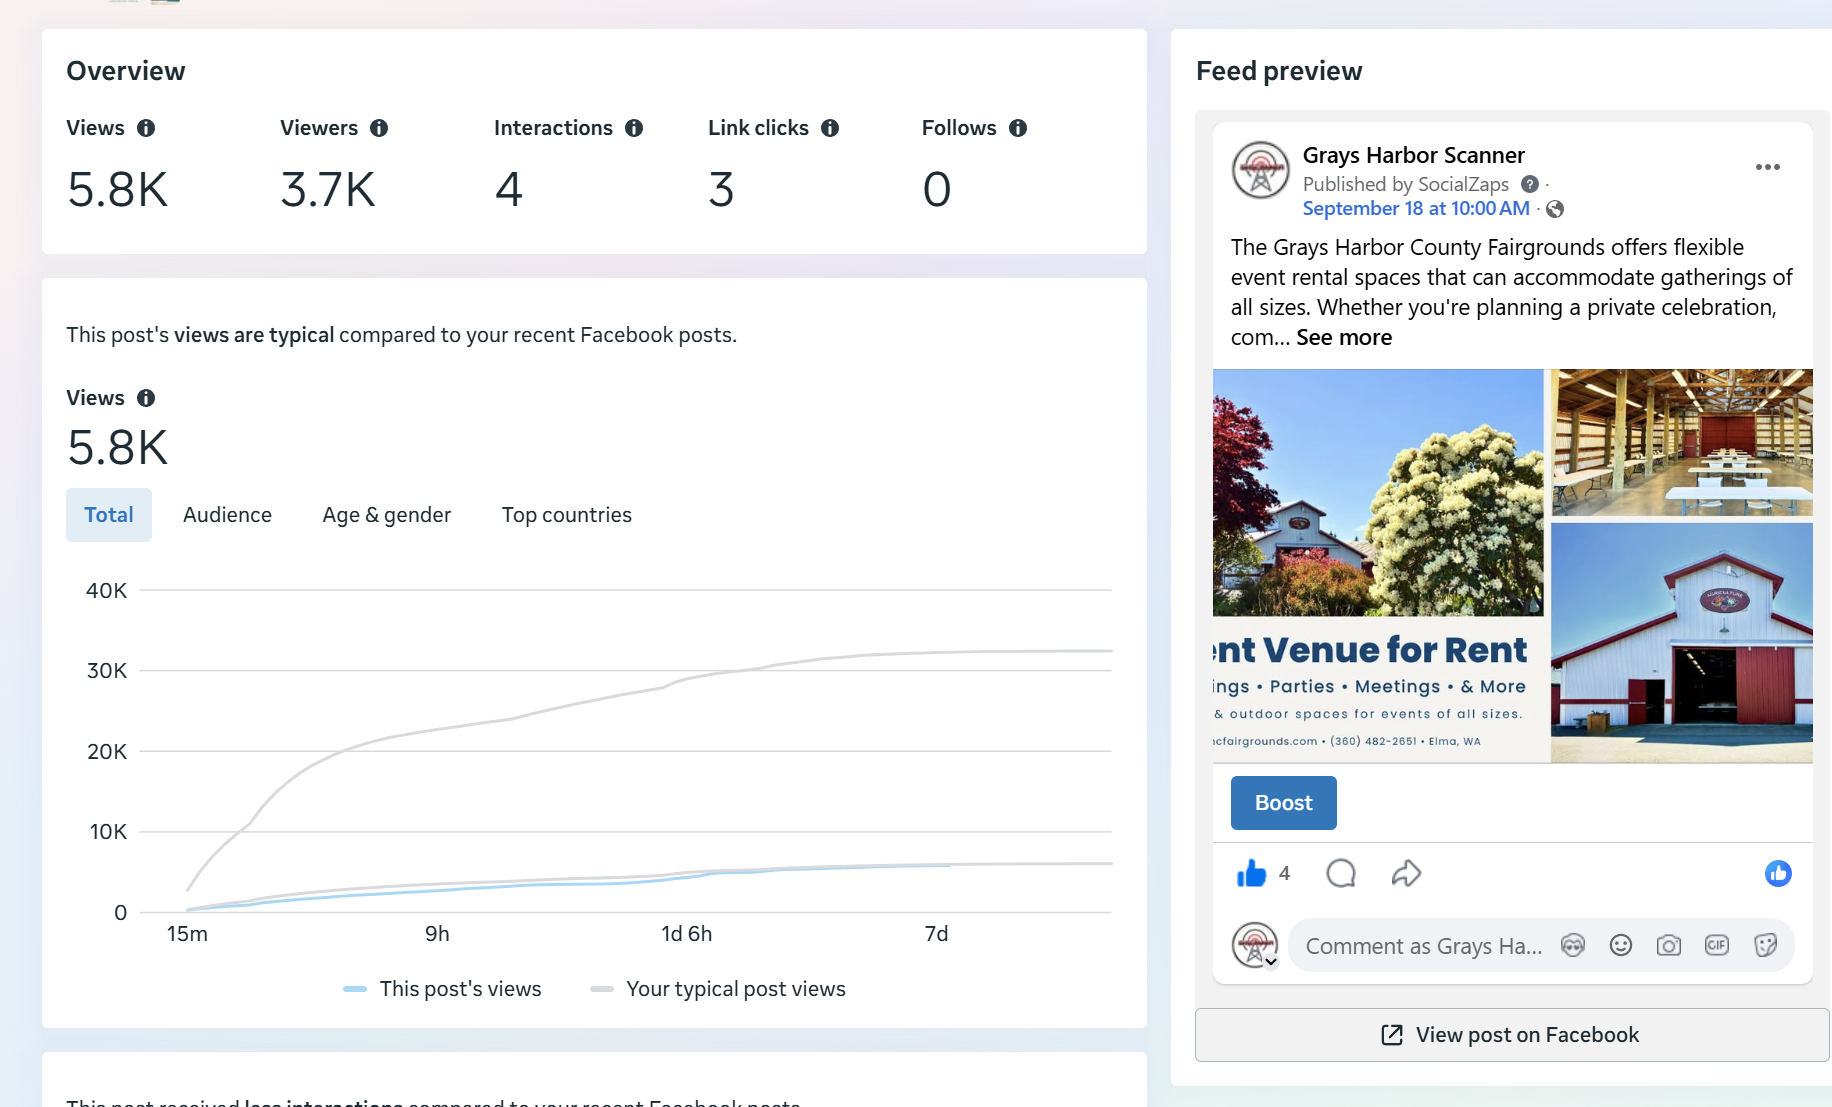Click the info icon beside Follows
Image resolution: width=1832 pixels, height=1107 pixels.
(1018, 128)
